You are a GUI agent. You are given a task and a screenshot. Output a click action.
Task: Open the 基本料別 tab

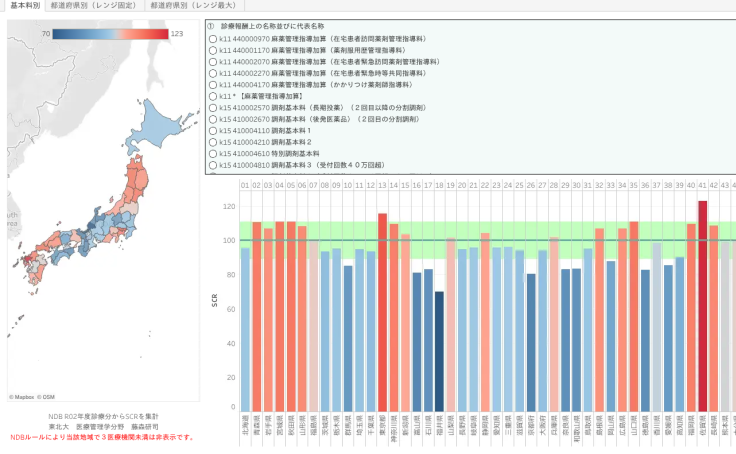coord(24,6)
